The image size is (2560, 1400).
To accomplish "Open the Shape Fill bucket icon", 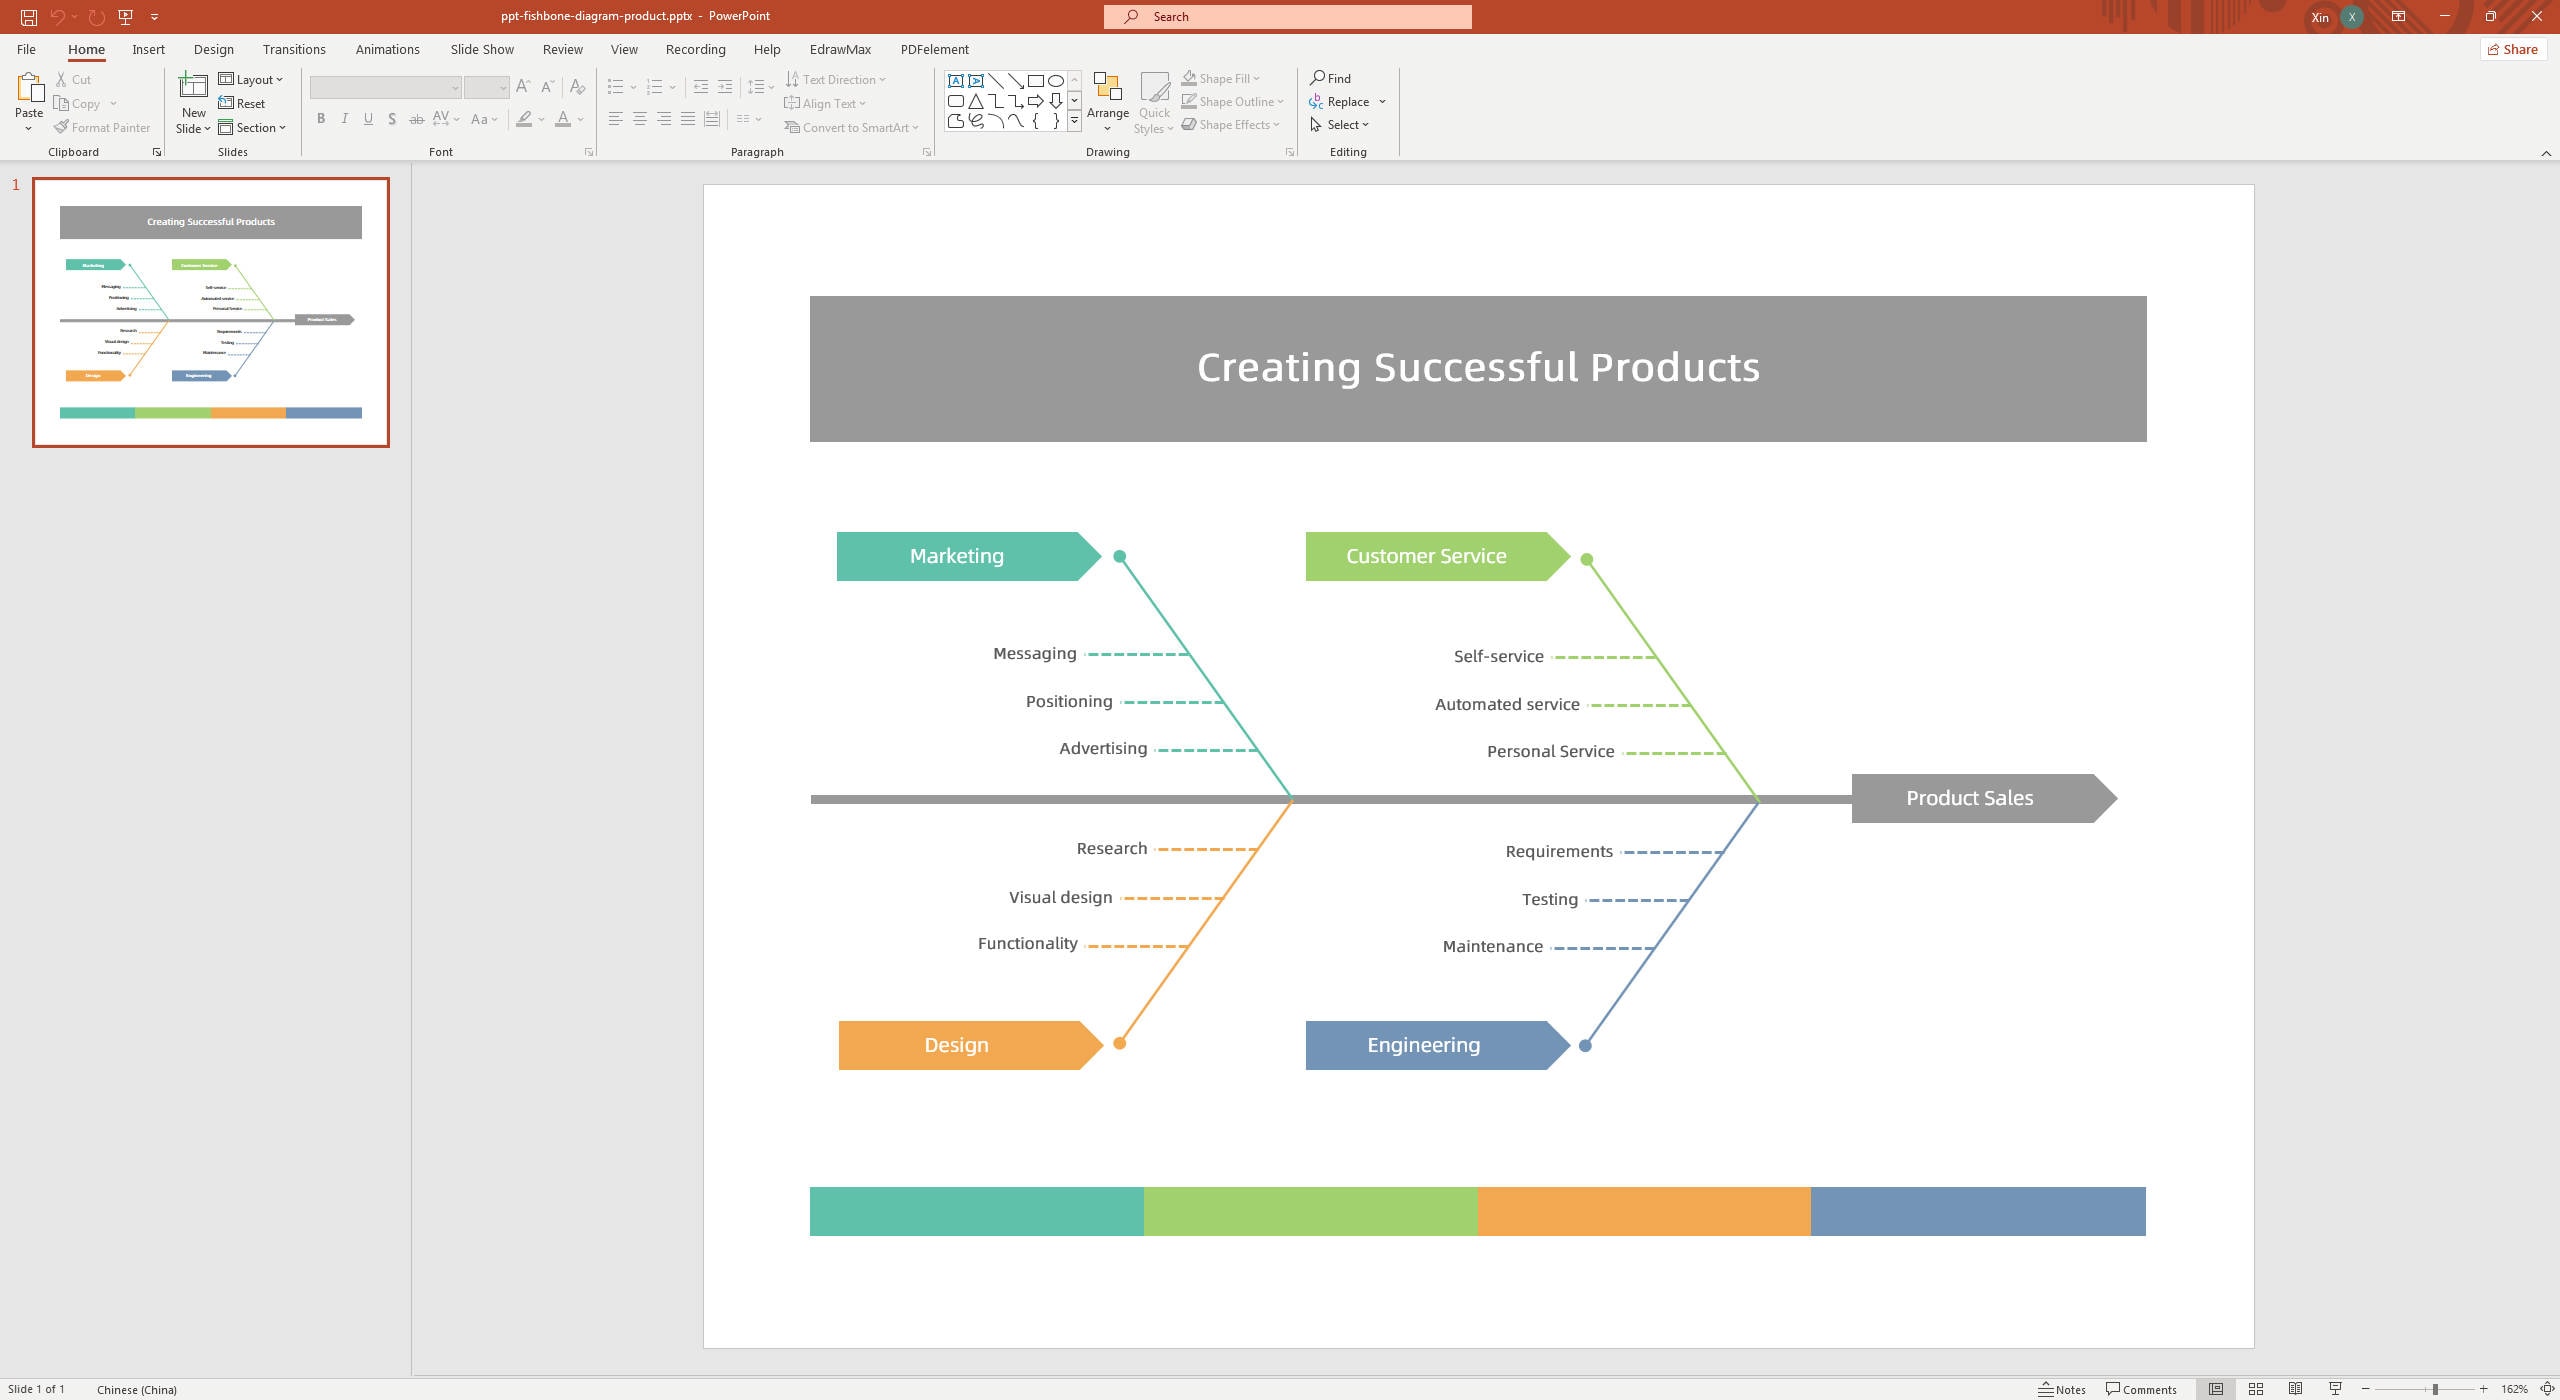I will (1188, 77).
